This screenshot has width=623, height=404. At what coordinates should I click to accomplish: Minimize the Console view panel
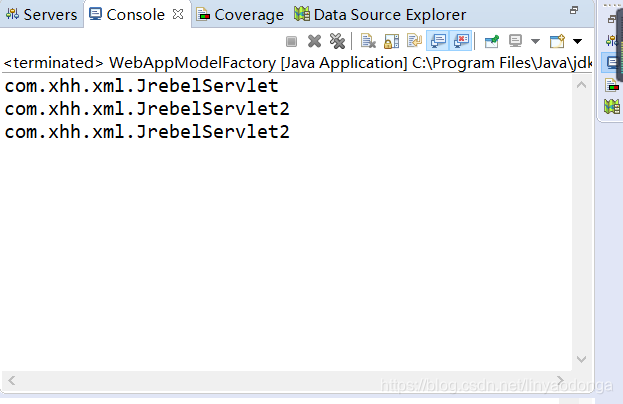pos(574,10)
